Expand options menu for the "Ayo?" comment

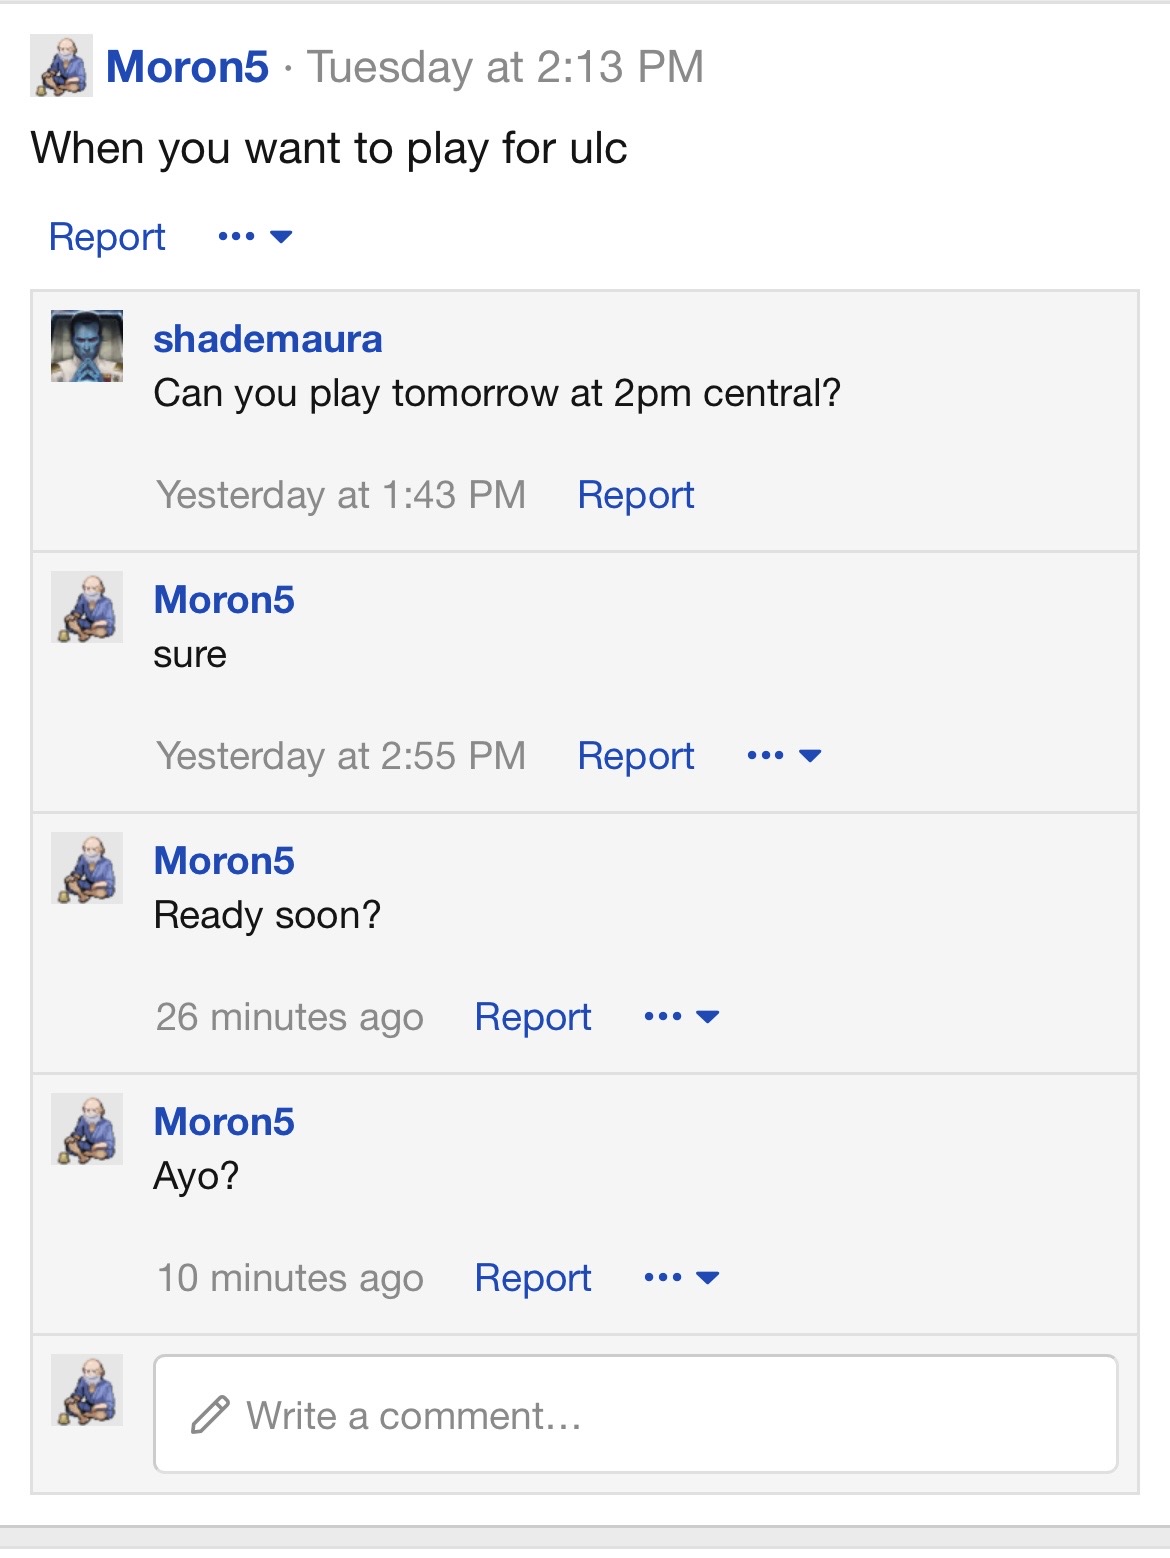pyautogui.click(x=681, y=1278)
